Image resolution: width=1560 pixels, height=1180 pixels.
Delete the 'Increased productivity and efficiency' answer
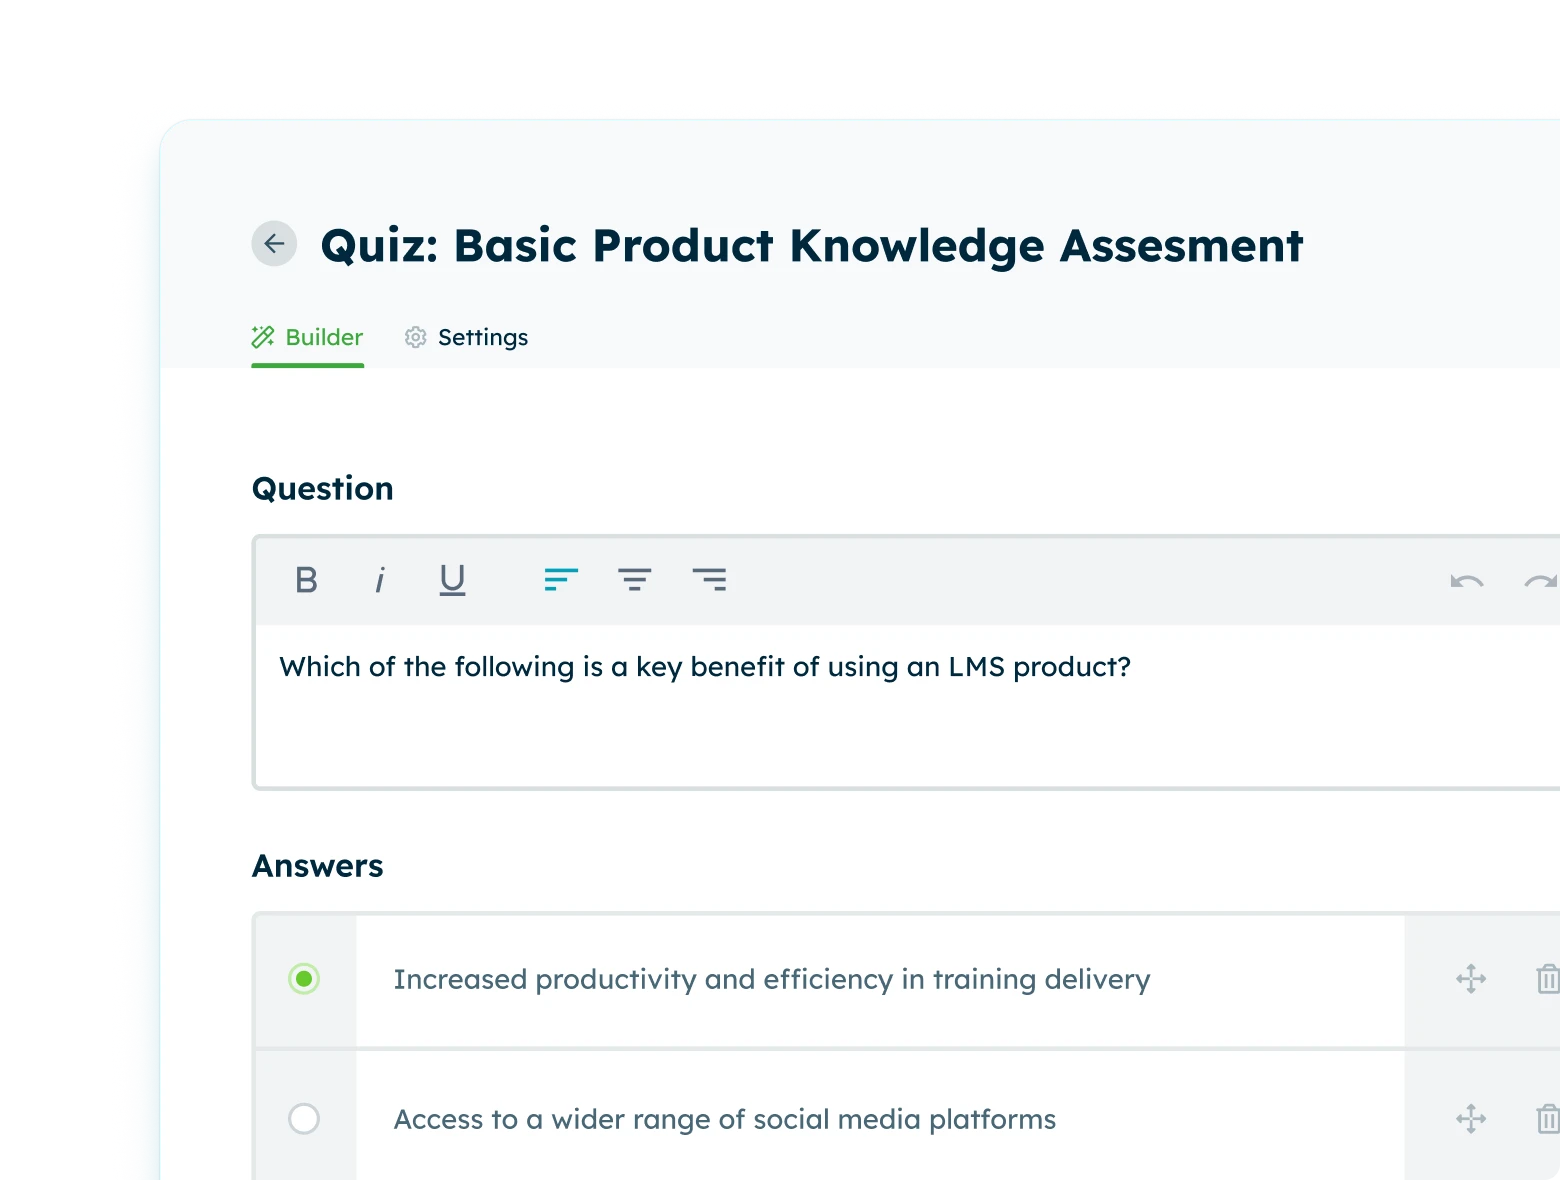tap(1547, 978)
